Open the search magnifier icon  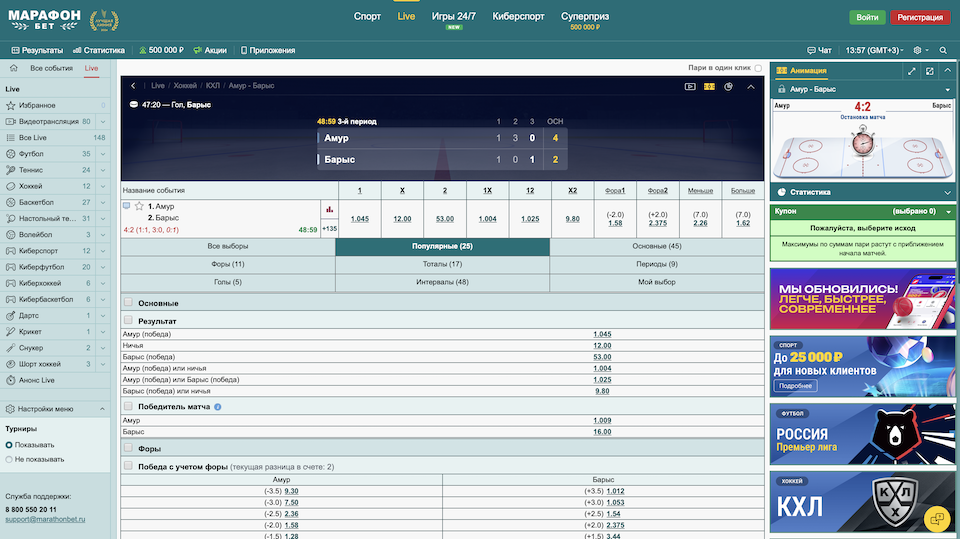click(943, 50)
